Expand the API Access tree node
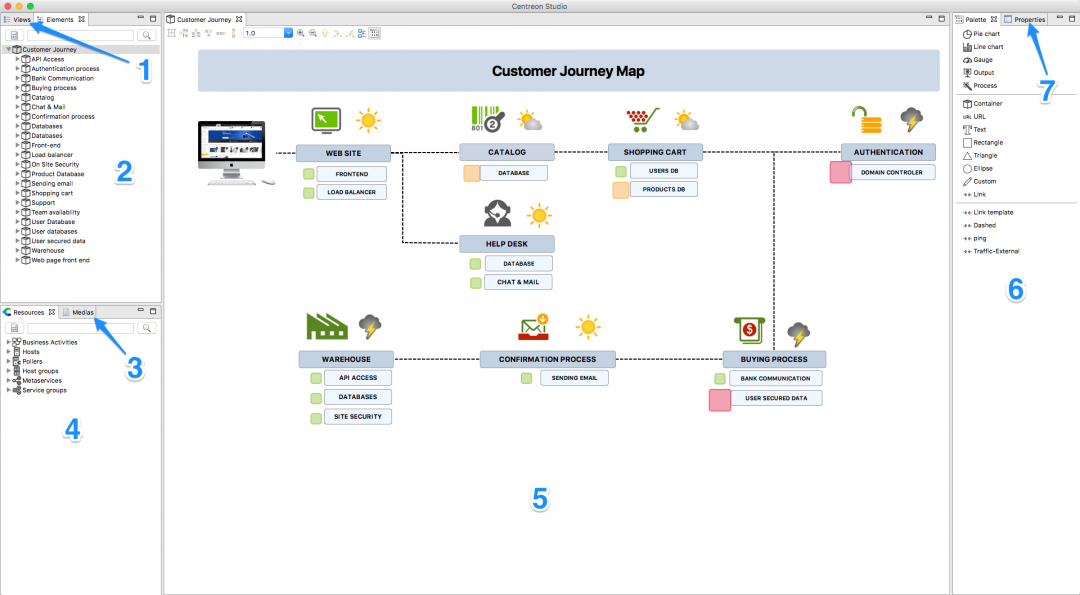This screenshot has width=1080, height=595. (x=17, y=59)
